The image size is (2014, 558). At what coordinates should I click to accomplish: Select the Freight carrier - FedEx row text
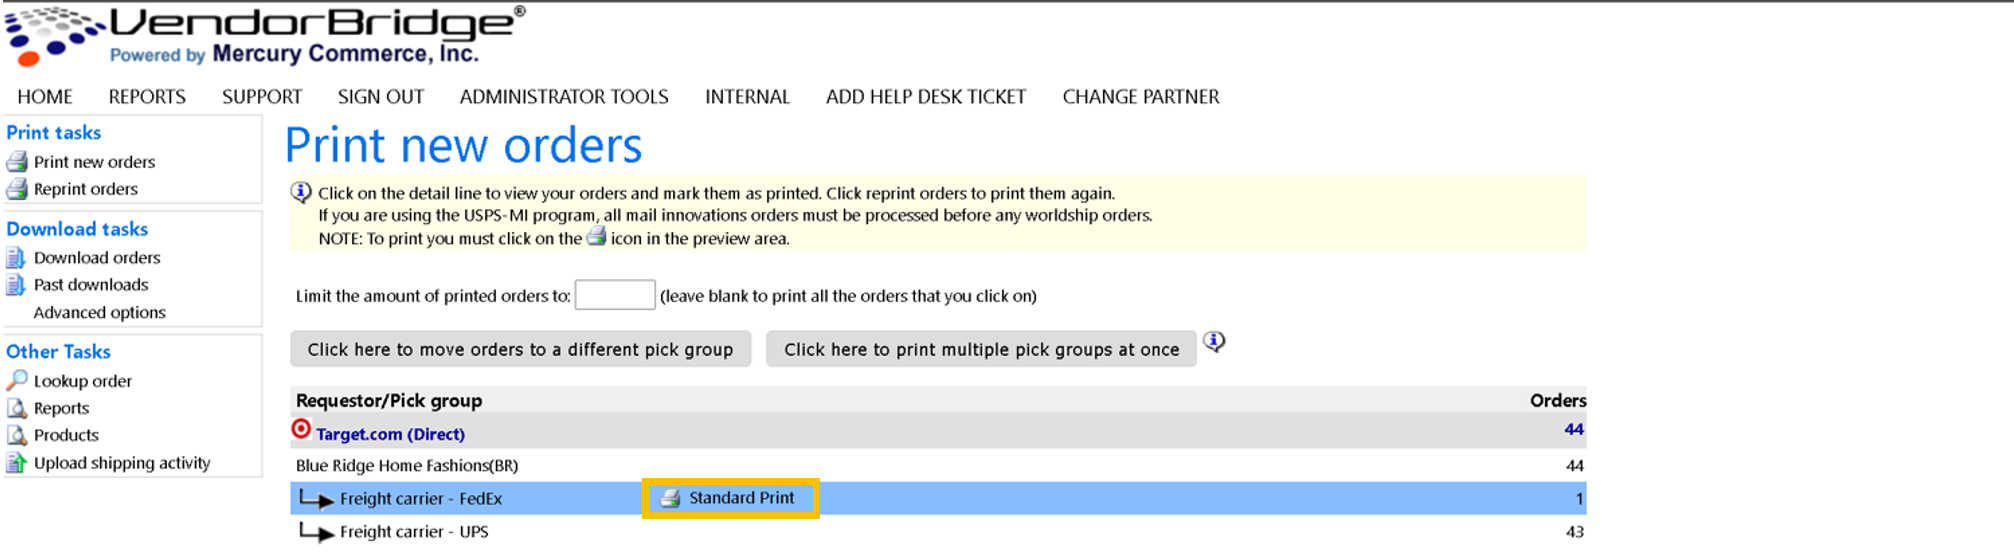tap(421, 499)
